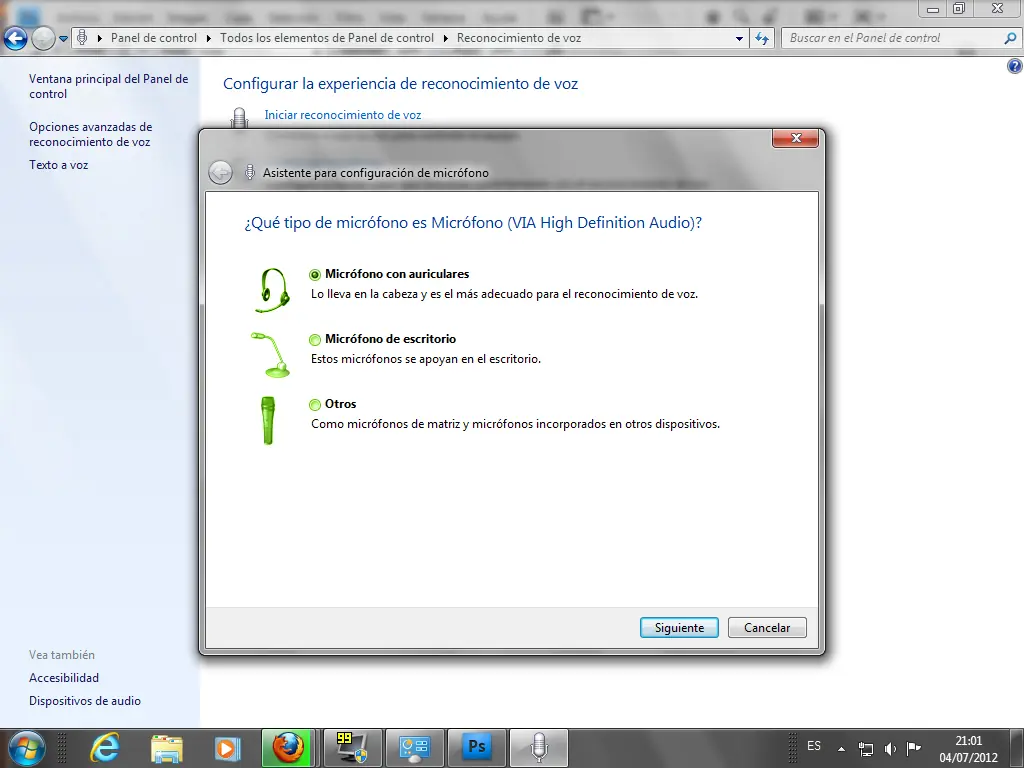1024x768 pixels.
Task: Open the Texto a voz link
Action: [x=58, y=165]
